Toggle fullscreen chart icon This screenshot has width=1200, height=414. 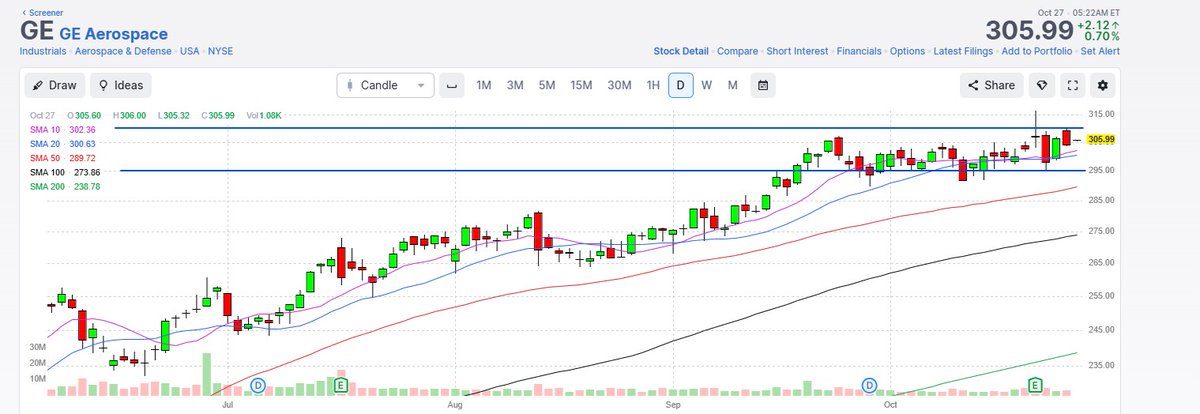[1072, 85]
